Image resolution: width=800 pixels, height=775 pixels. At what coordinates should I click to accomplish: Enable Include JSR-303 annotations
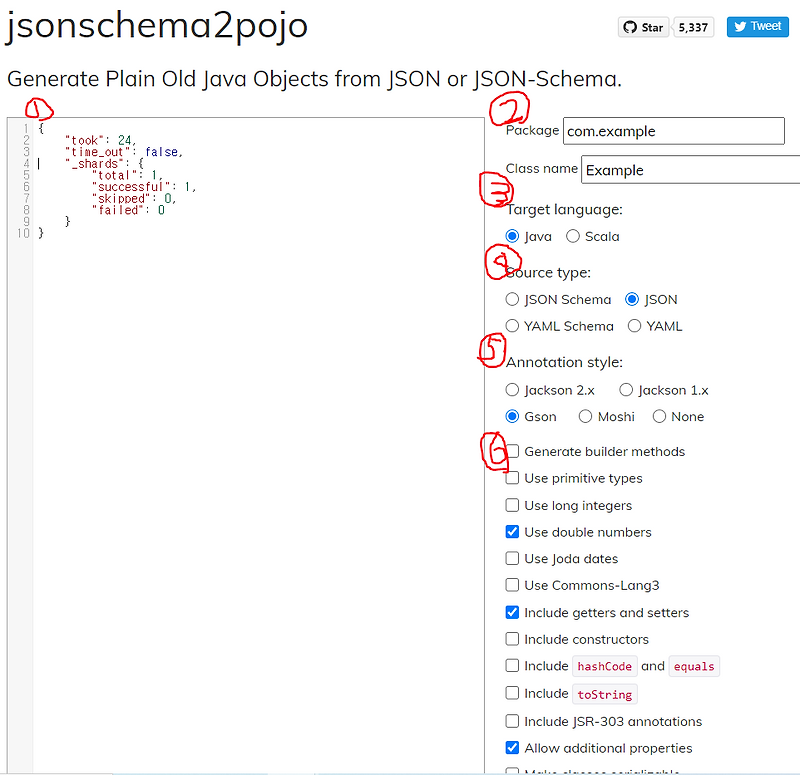512,721
